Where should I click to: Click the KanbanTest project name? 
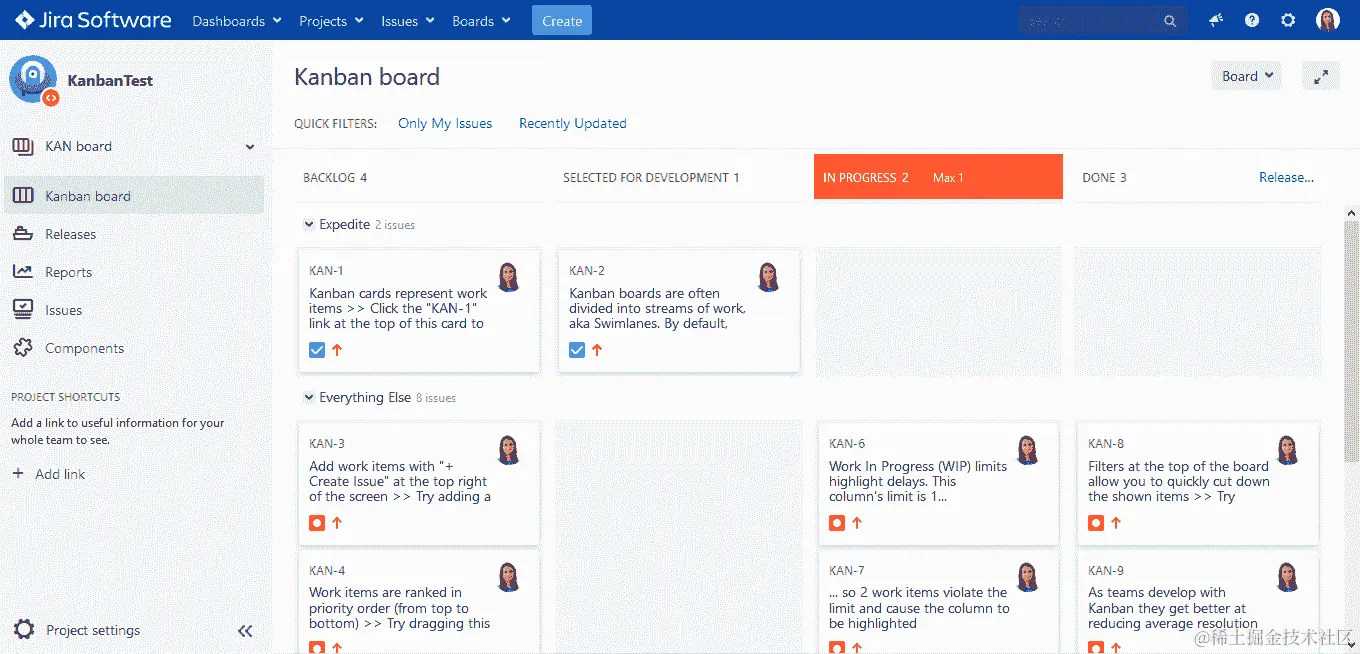click(110, 81)
